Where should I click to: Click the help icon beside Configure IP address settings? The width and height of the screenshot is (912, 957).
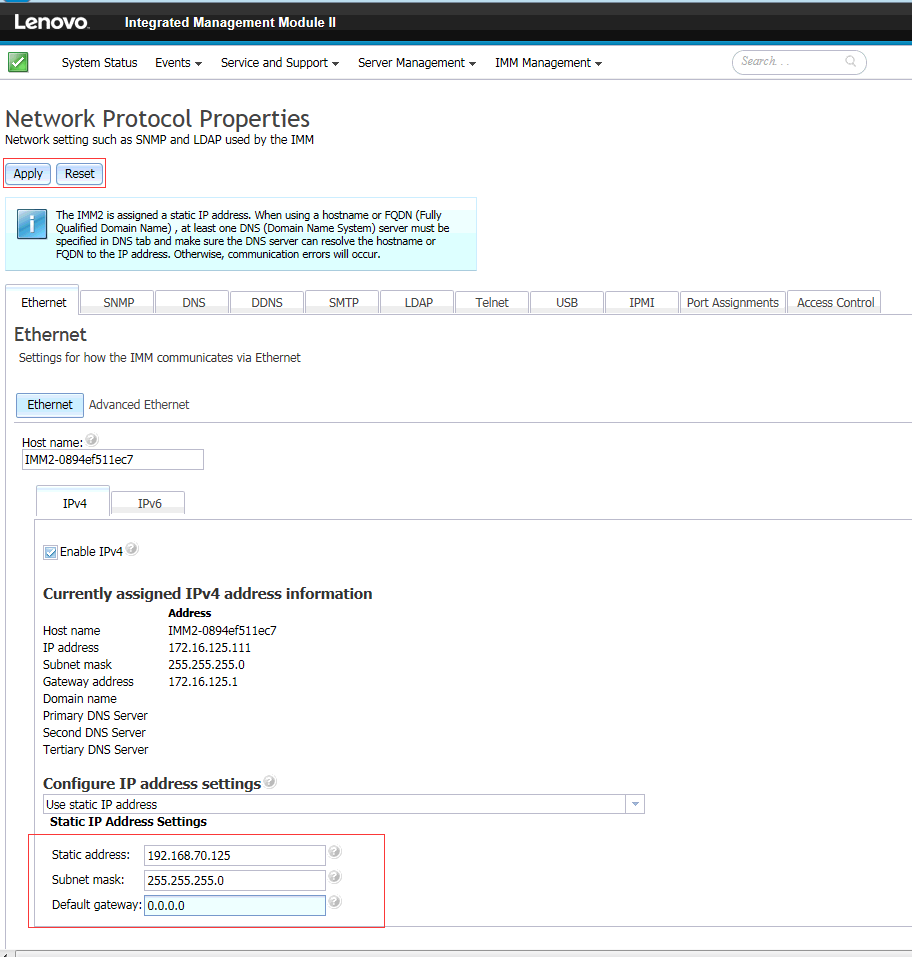point(269,781)
